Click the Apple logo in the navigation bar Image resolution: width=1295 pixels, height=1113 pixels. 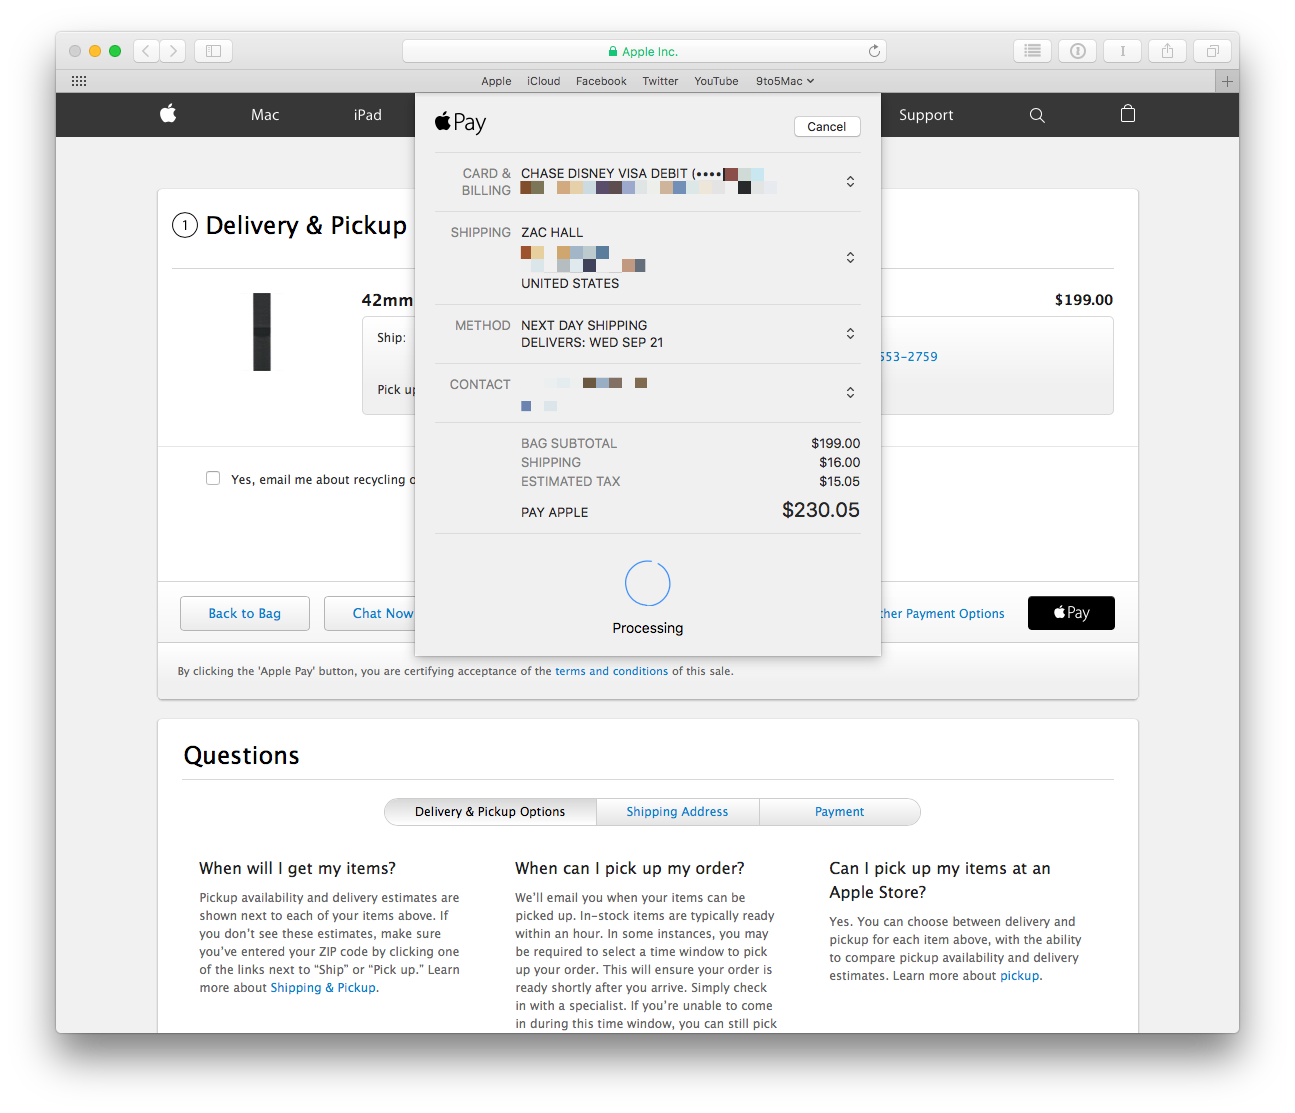[x=167, y=114]
